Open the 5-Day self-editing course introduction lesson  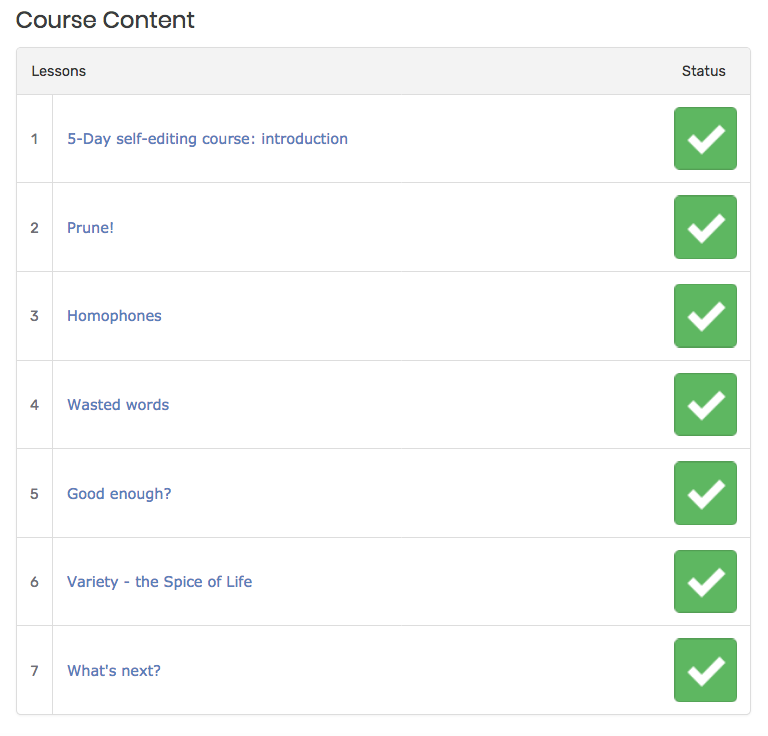tap(207, 139)
